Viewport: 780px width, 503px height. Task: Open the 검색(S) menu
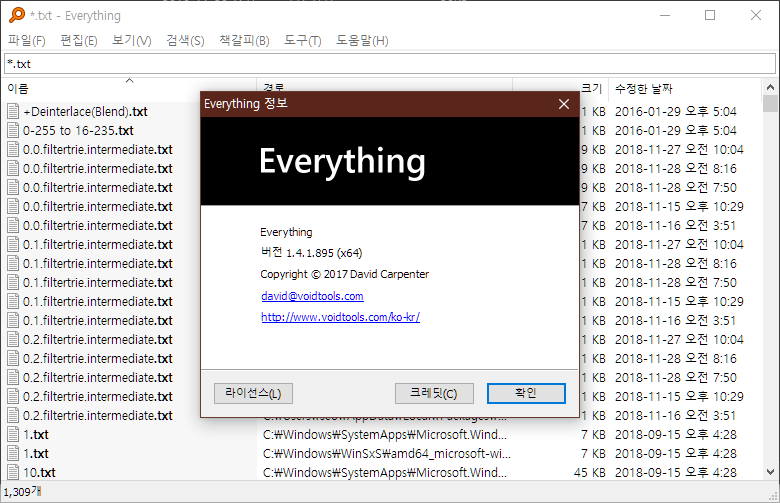pos(185,40)
